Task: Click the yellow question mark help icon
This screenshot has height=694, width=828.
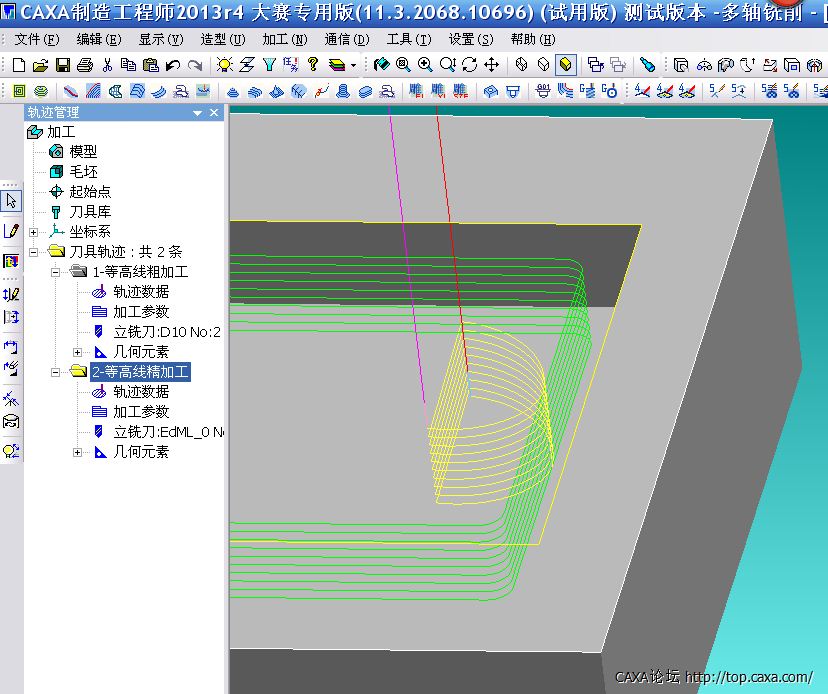Action: [313, 65]
